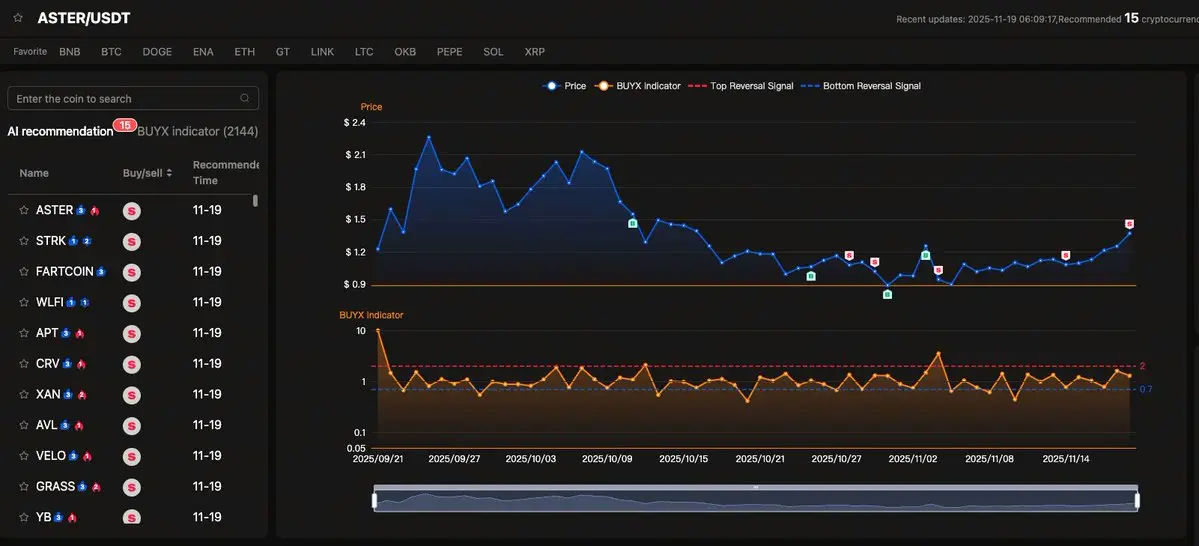The image size is (1199, 546).
Task: Toggle the Price series in chart legend
Action: coord(564,86)
